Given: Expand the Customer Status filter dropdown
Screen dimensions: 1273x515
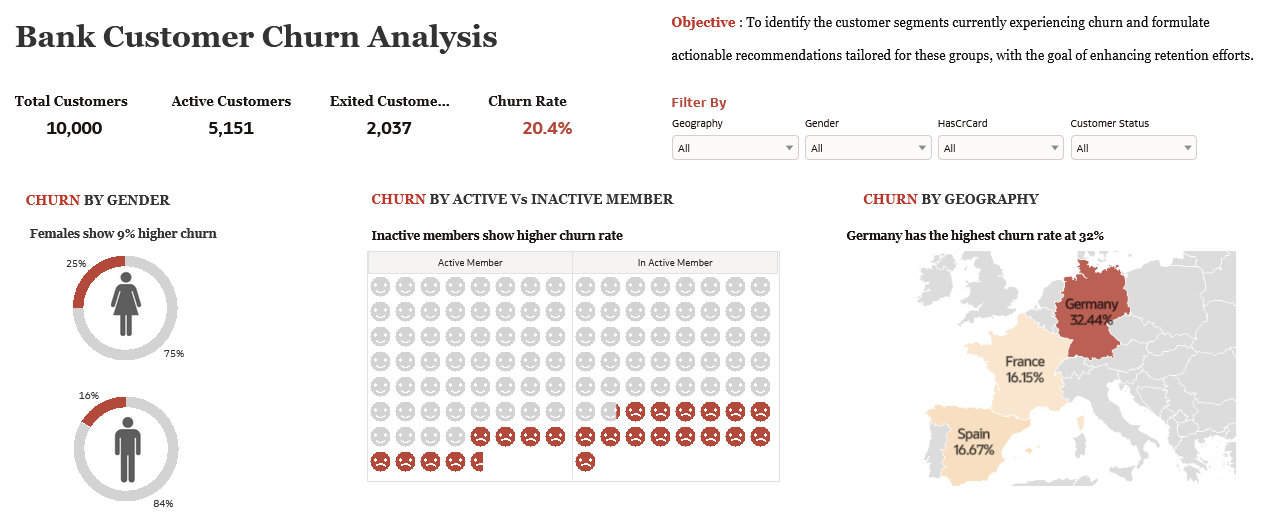Looking at the screenshot, I should 1132,148.
